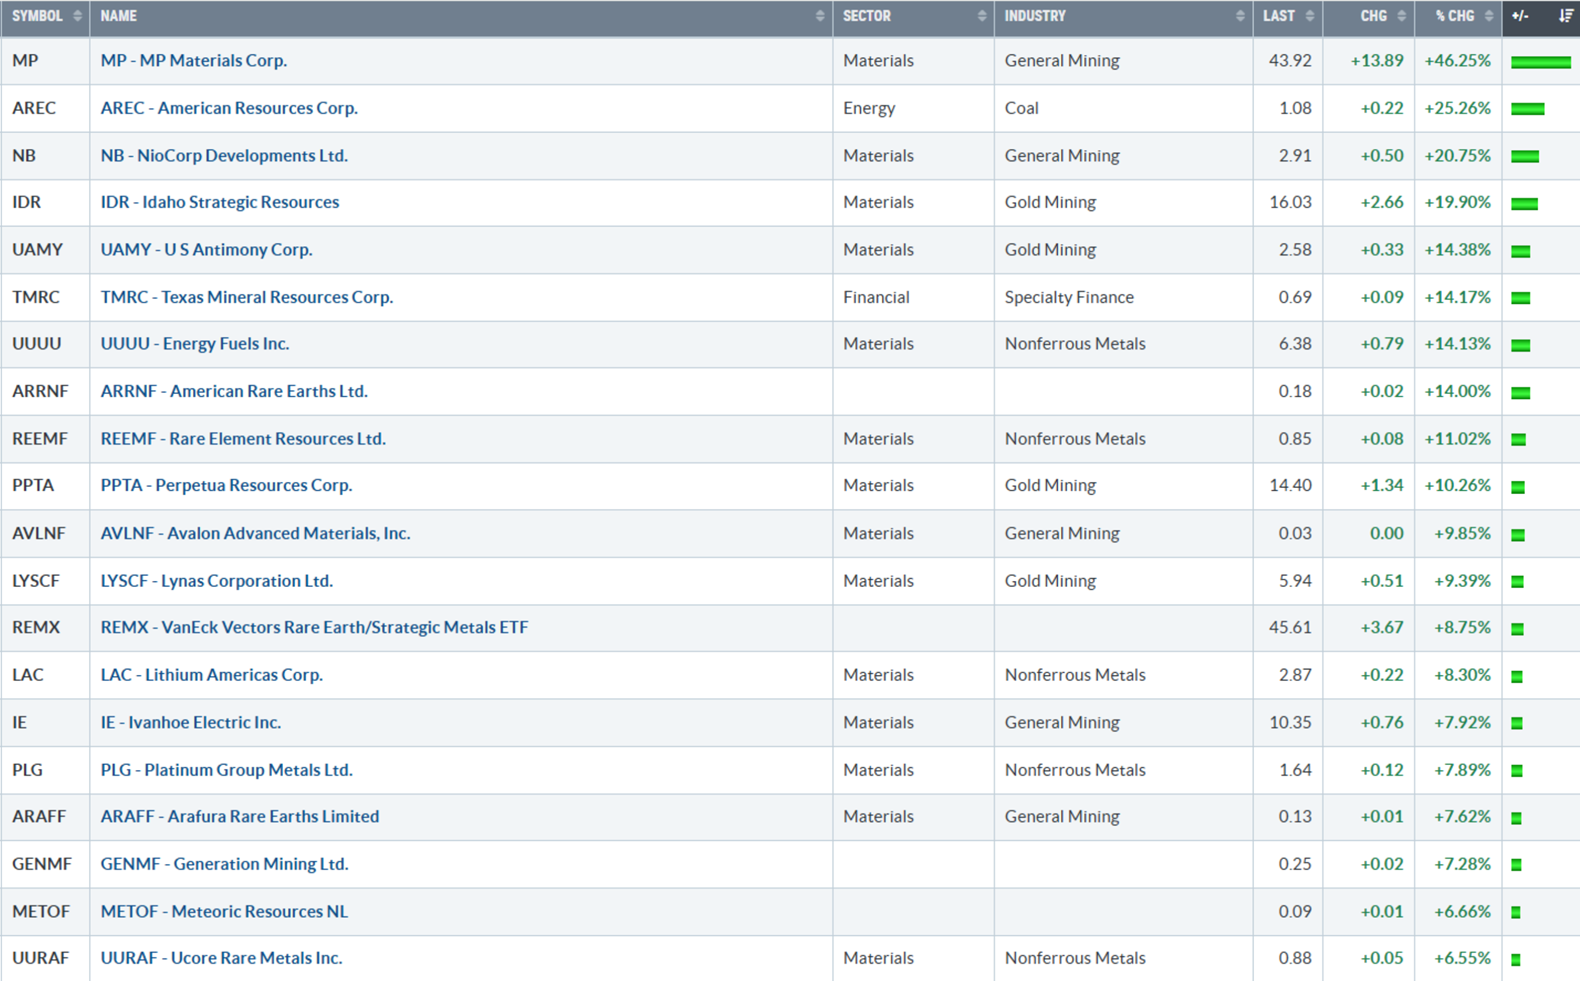Open Platinum Group Metals Ltd. link
The width and height of the screenshot is (1580, 981).
pos(226,770)
